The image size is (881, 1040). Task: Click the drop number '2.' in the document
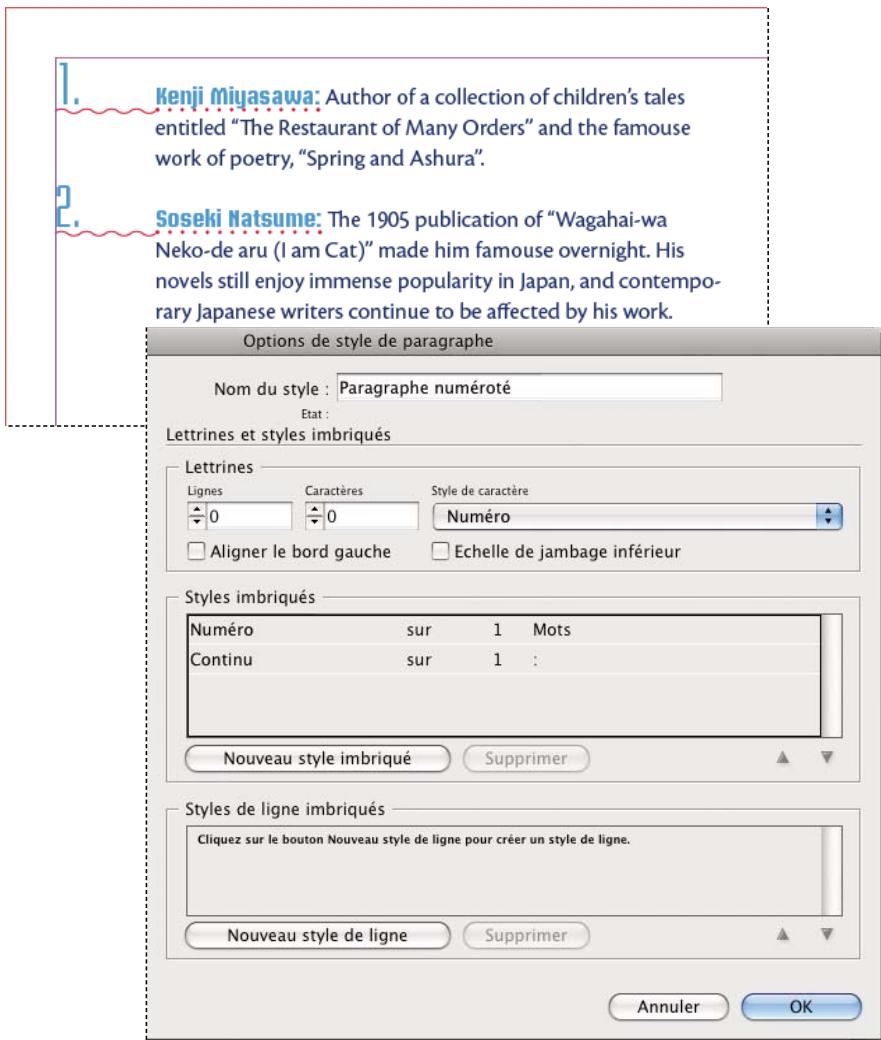(68, 206)
